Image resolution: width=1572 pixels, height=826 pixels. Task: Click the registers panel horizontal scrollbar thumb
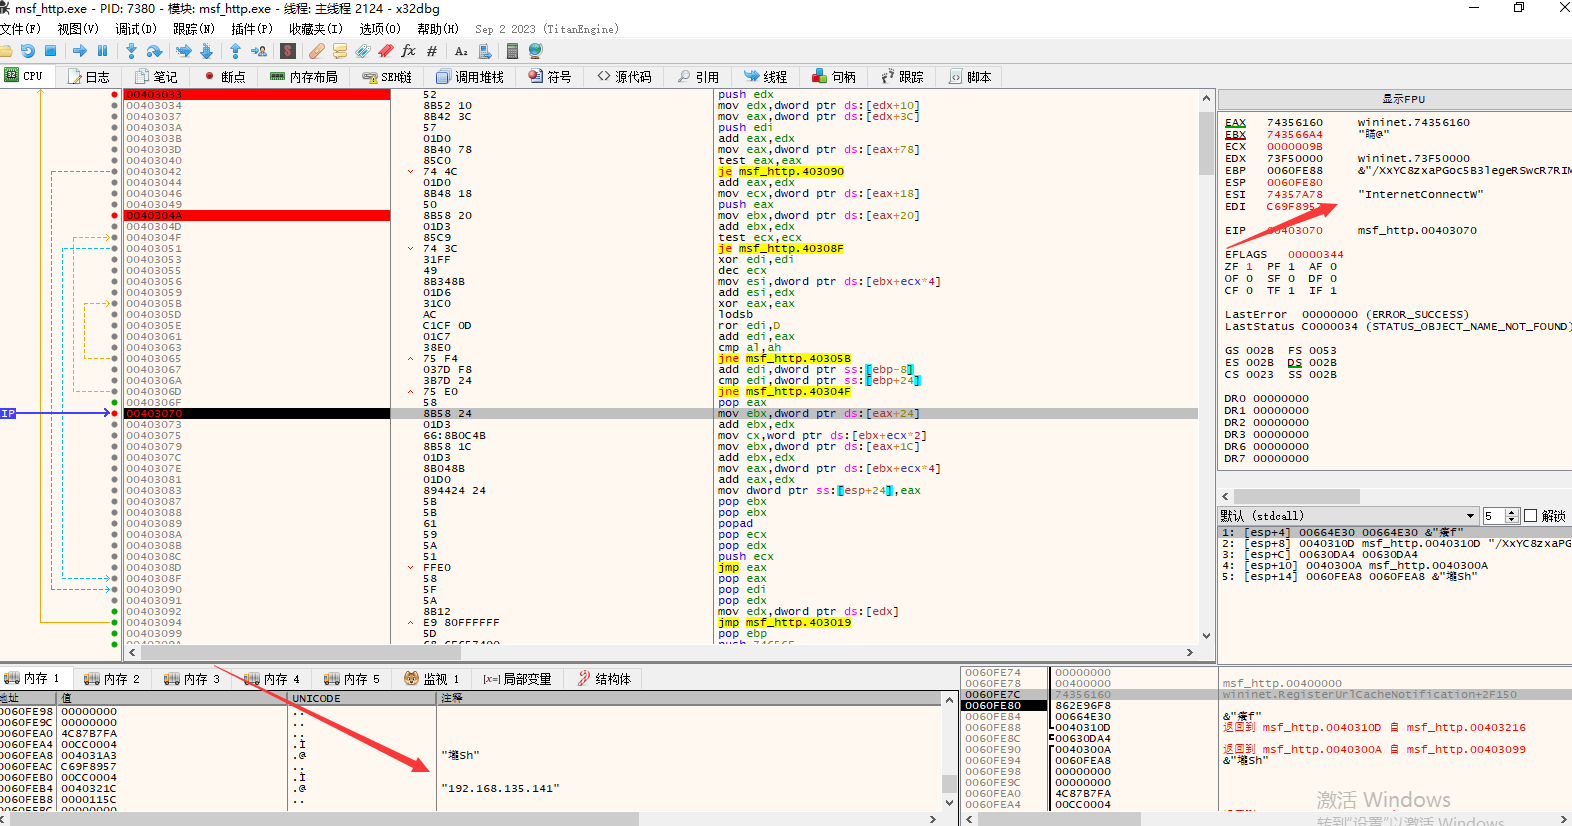click(x=1296, y=497)
